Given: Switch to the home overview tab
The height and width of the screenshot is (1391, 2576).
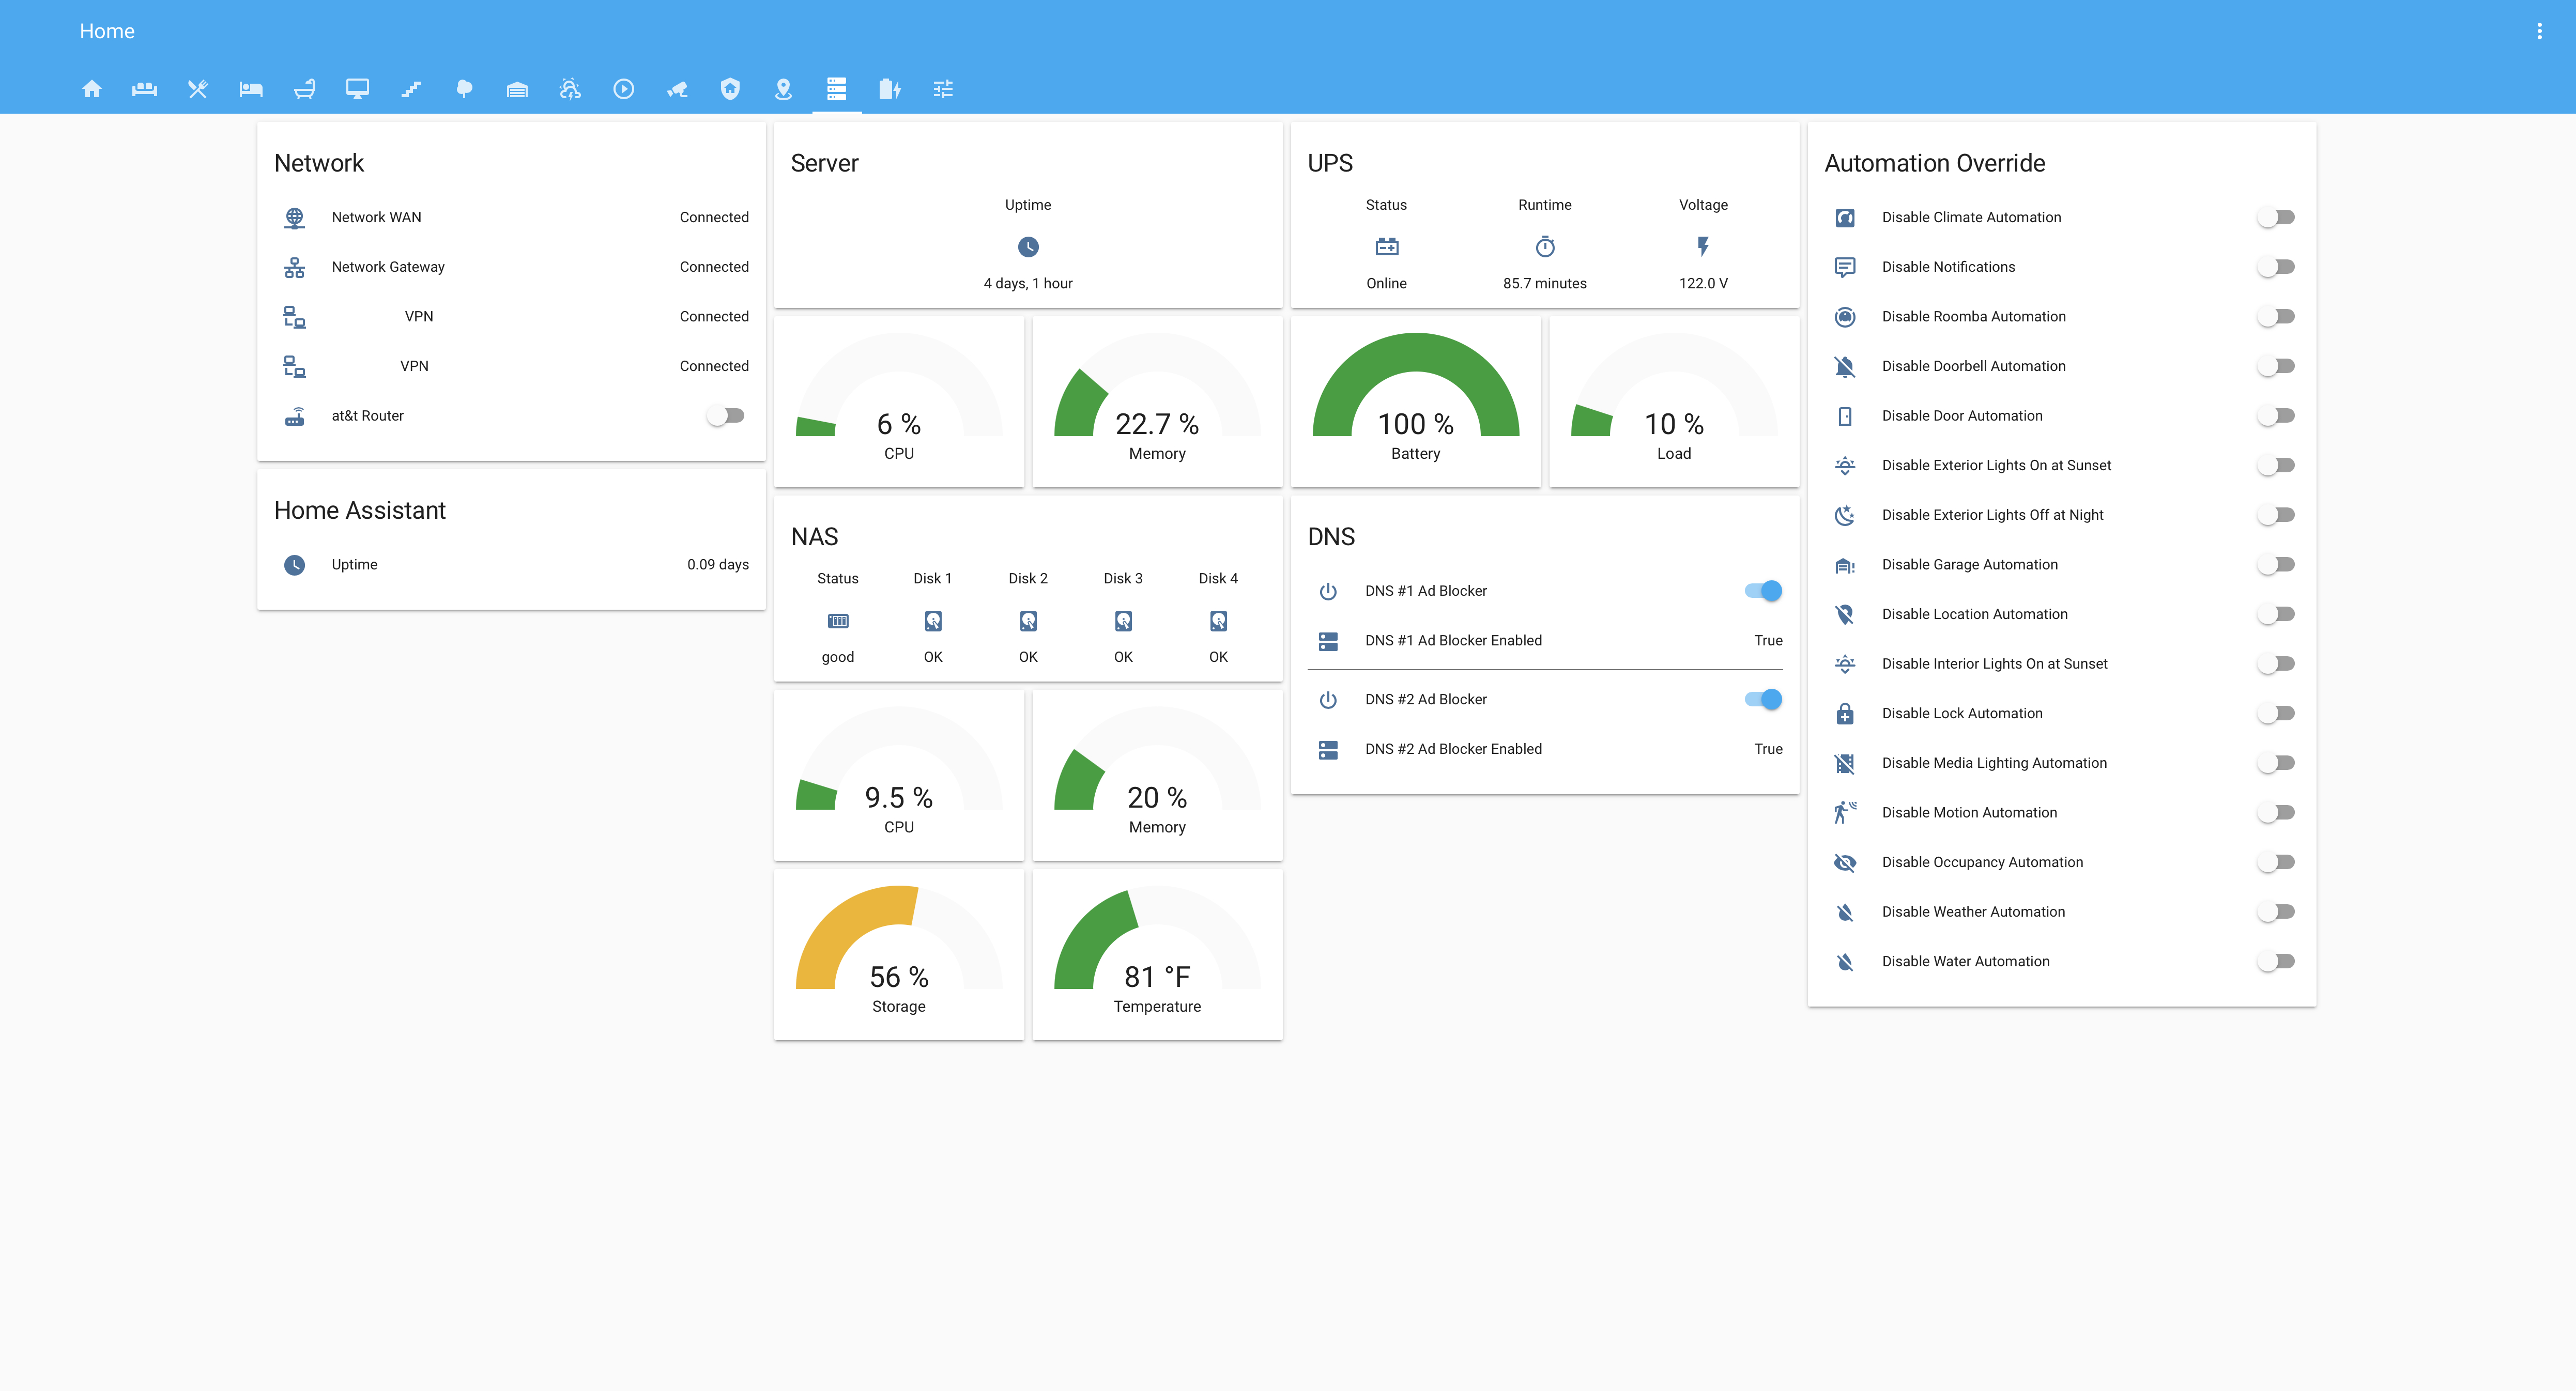Looking at the screenshot, I should tap(91, 89).
